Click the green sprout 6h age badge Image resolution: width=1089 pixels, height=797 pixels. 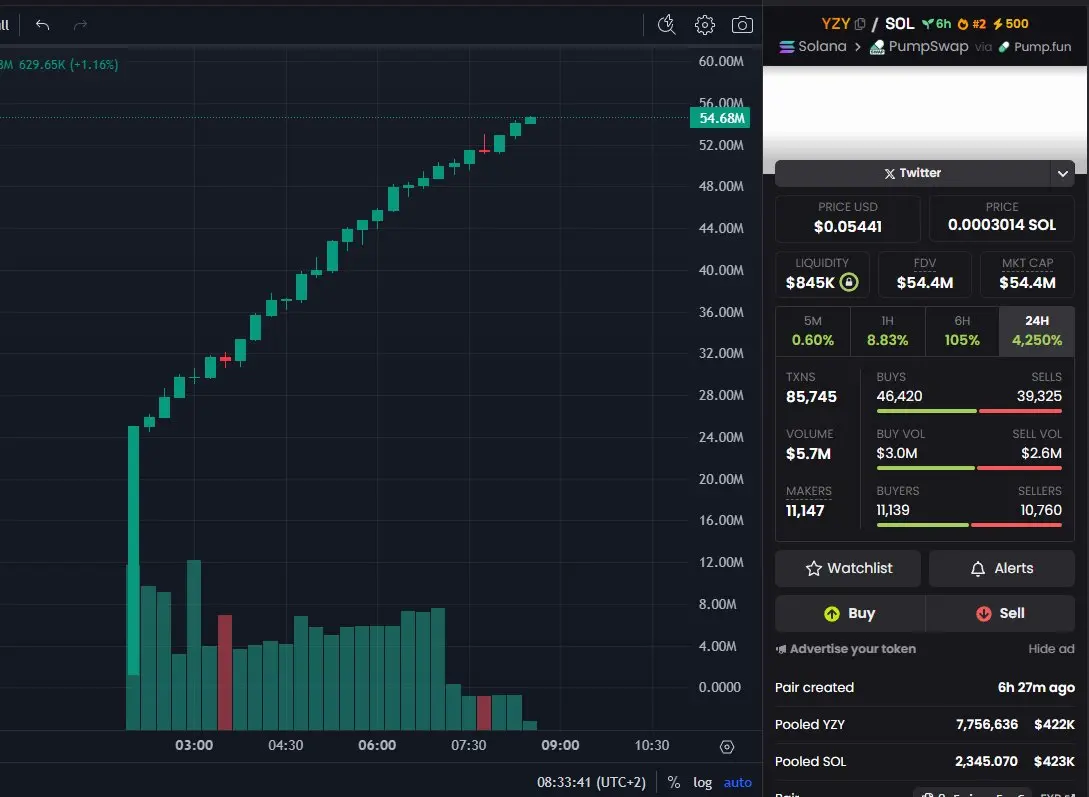pyautogui.click(x=936, y=24)
